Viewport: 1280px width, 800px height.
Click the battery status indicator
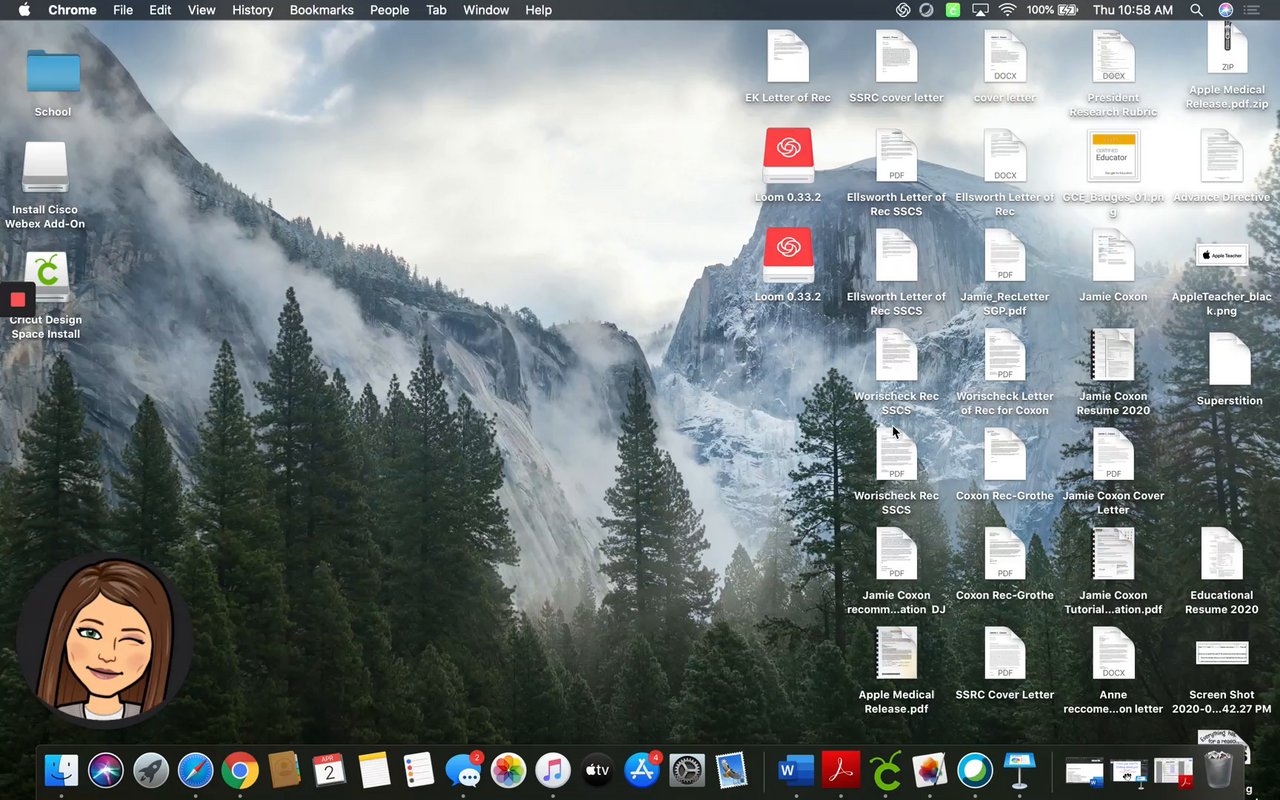(x=1050, y=10)
